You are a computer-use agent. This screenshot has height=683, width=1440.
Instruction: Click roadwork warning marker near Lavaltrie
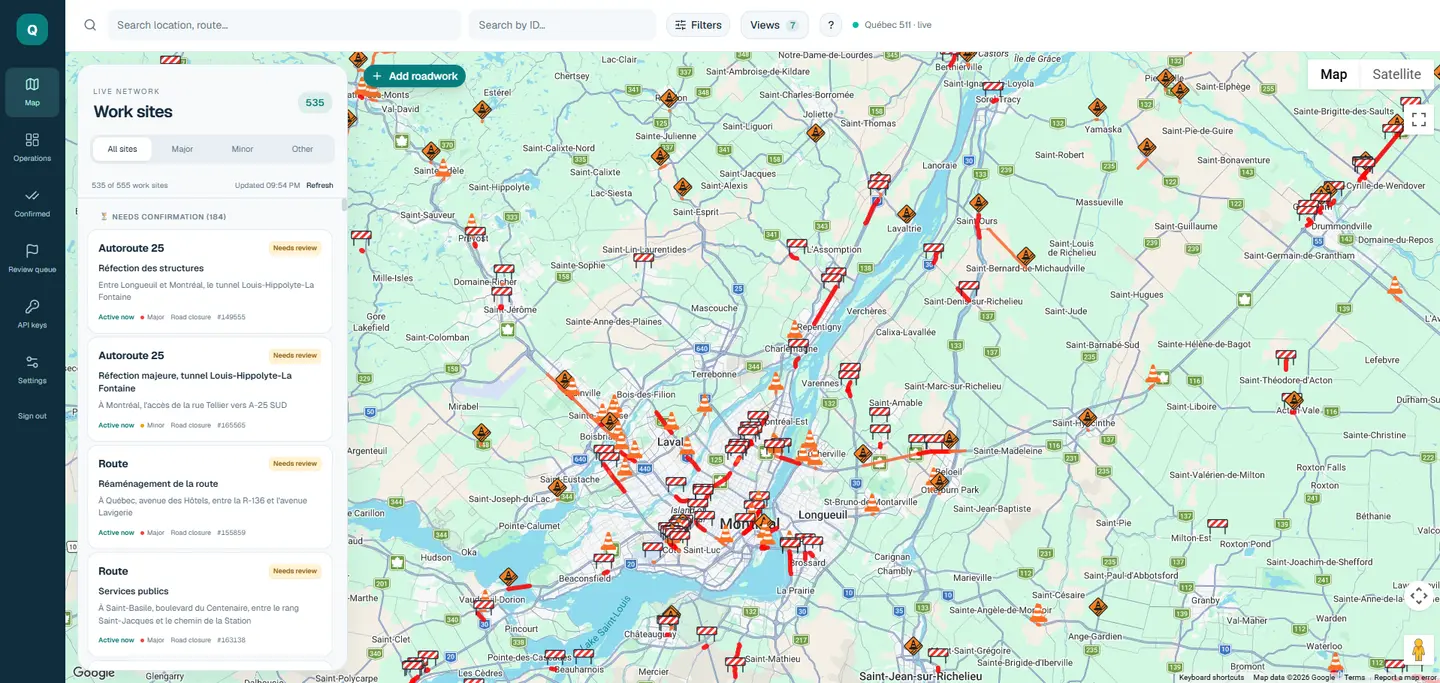pyautogui.click(x=906, y=214)
